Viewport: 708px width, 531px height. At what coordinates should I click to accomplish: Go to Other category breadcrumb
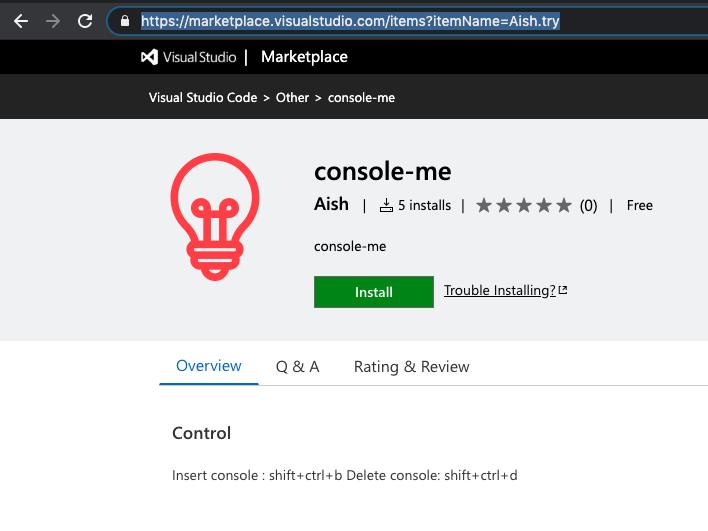tap(292, 98)
